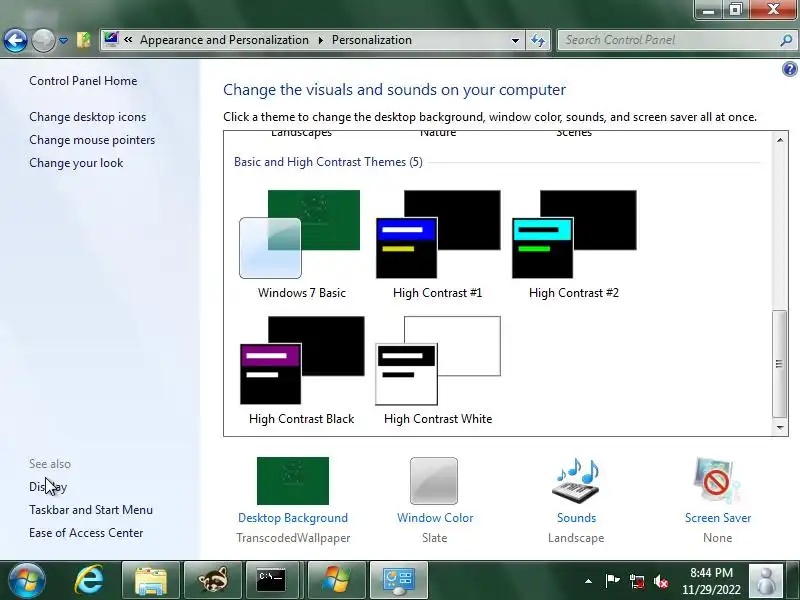
Task: Open the raccoon app taskbar icon
Action: tap(212, 580)
